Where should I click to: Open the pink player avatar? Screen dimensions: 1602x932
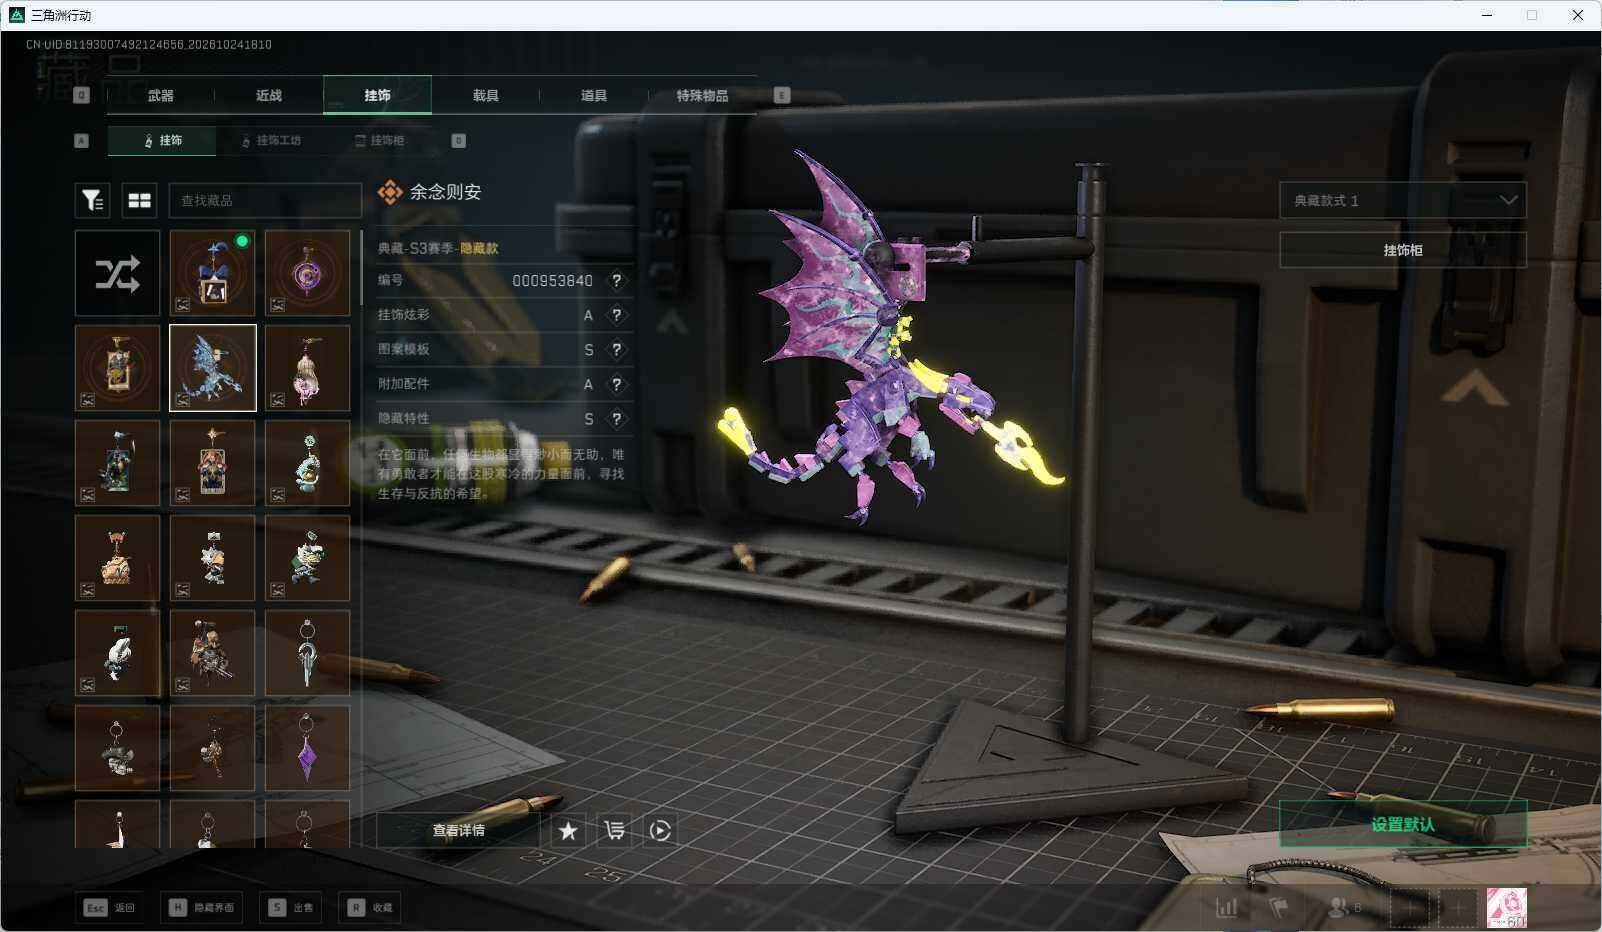coord(1506,907)
